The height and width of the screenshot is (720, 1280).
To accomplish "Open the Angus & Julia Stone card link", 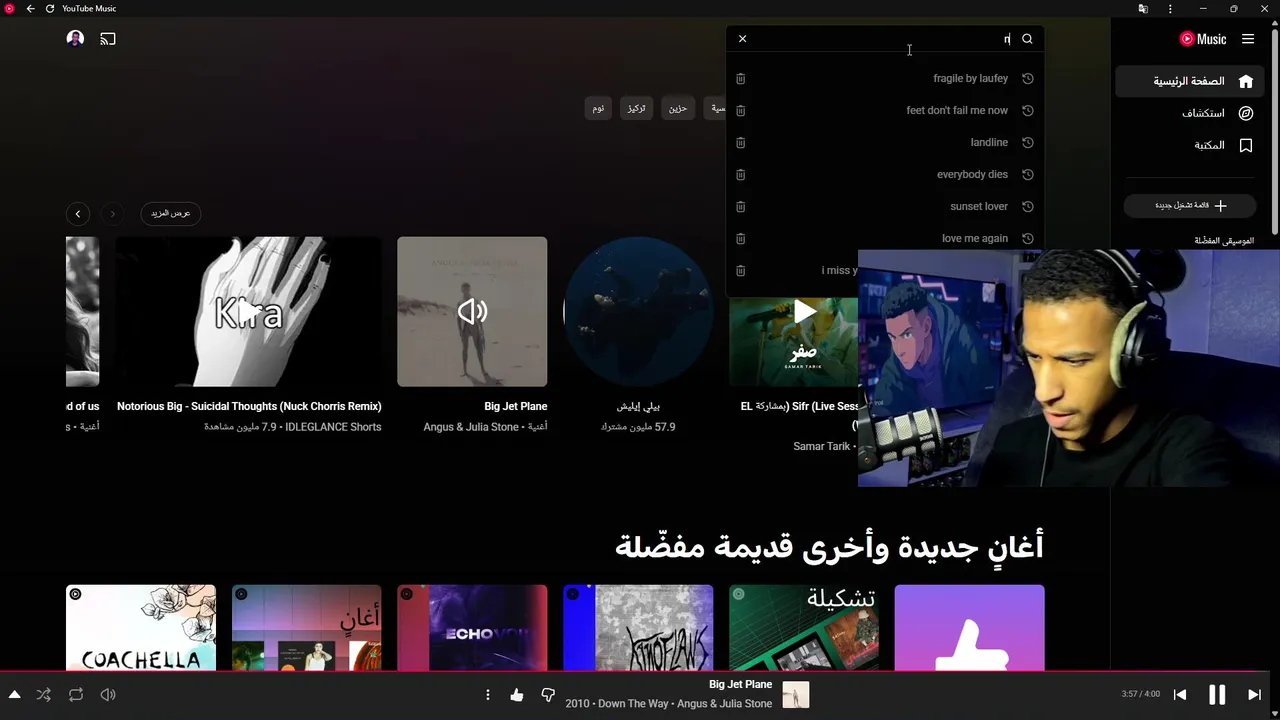I will tap(471, 428).
